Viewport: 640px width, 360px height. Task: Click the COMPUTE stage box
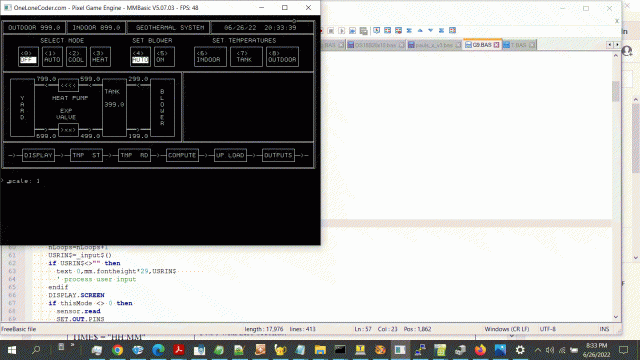pos(182,155)
